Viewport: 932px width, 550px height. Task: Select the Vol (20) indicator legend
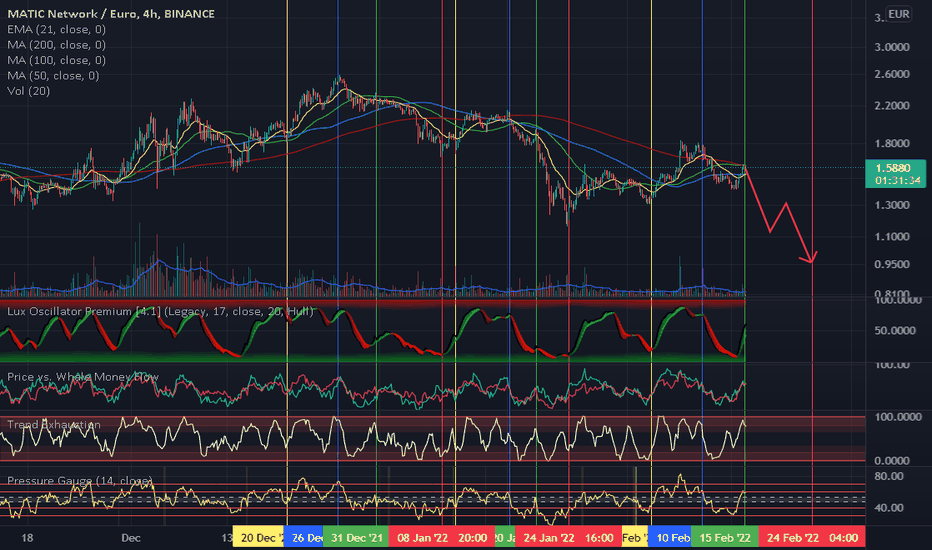pos(29,91)
